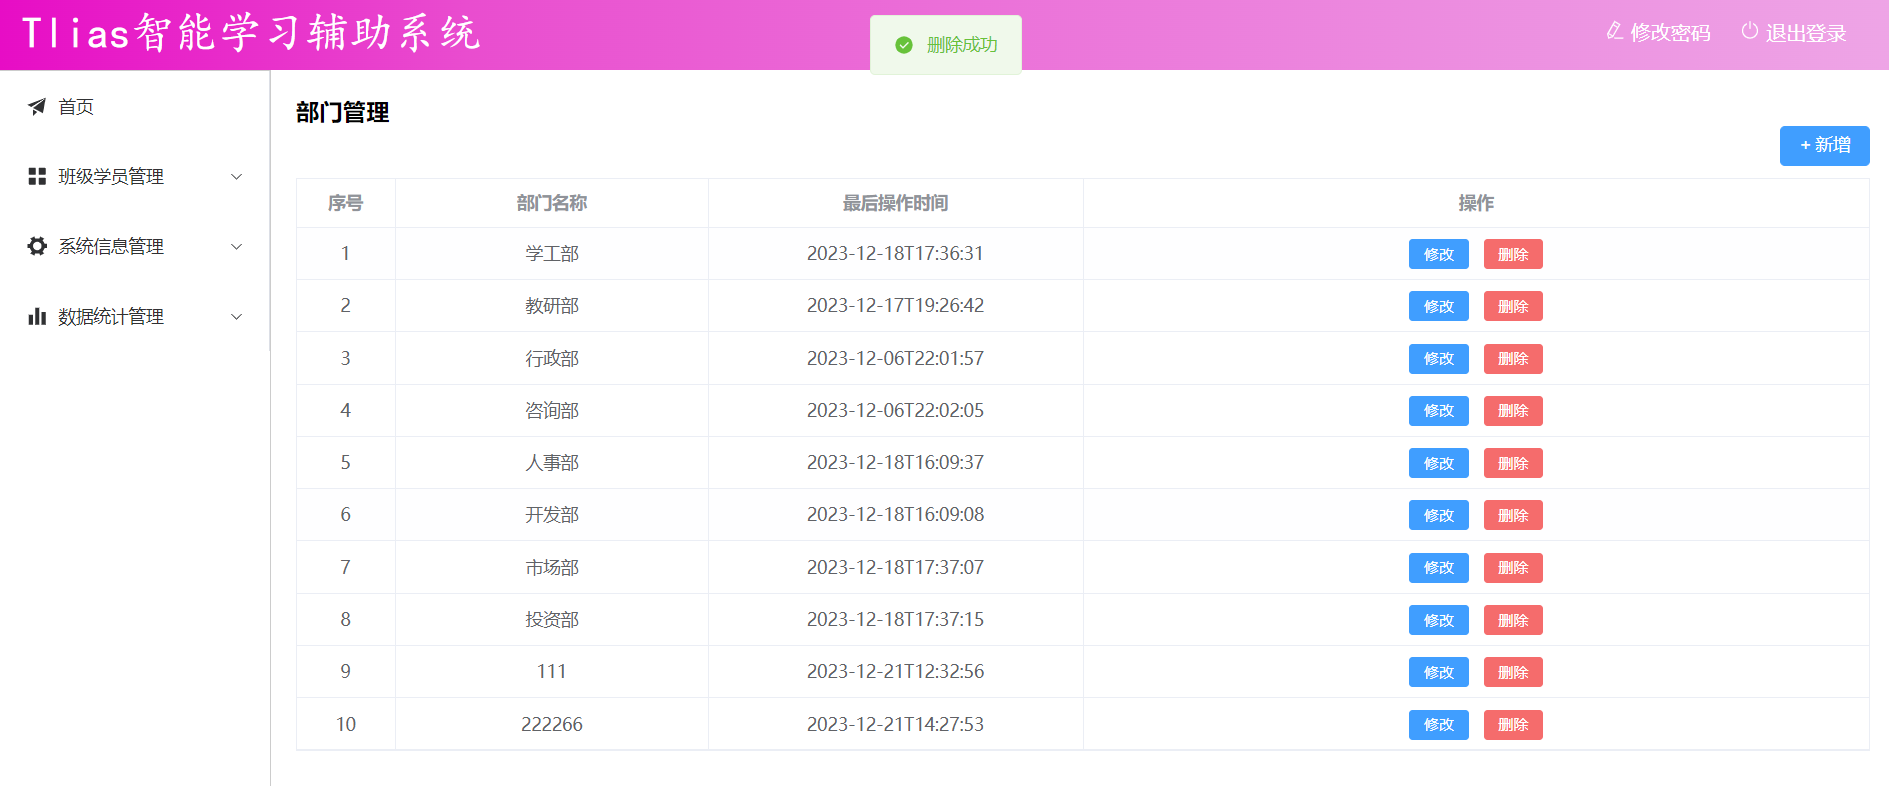Select the 市场部 name cell
Screen dimensions: 1889x786
point(552,568)
